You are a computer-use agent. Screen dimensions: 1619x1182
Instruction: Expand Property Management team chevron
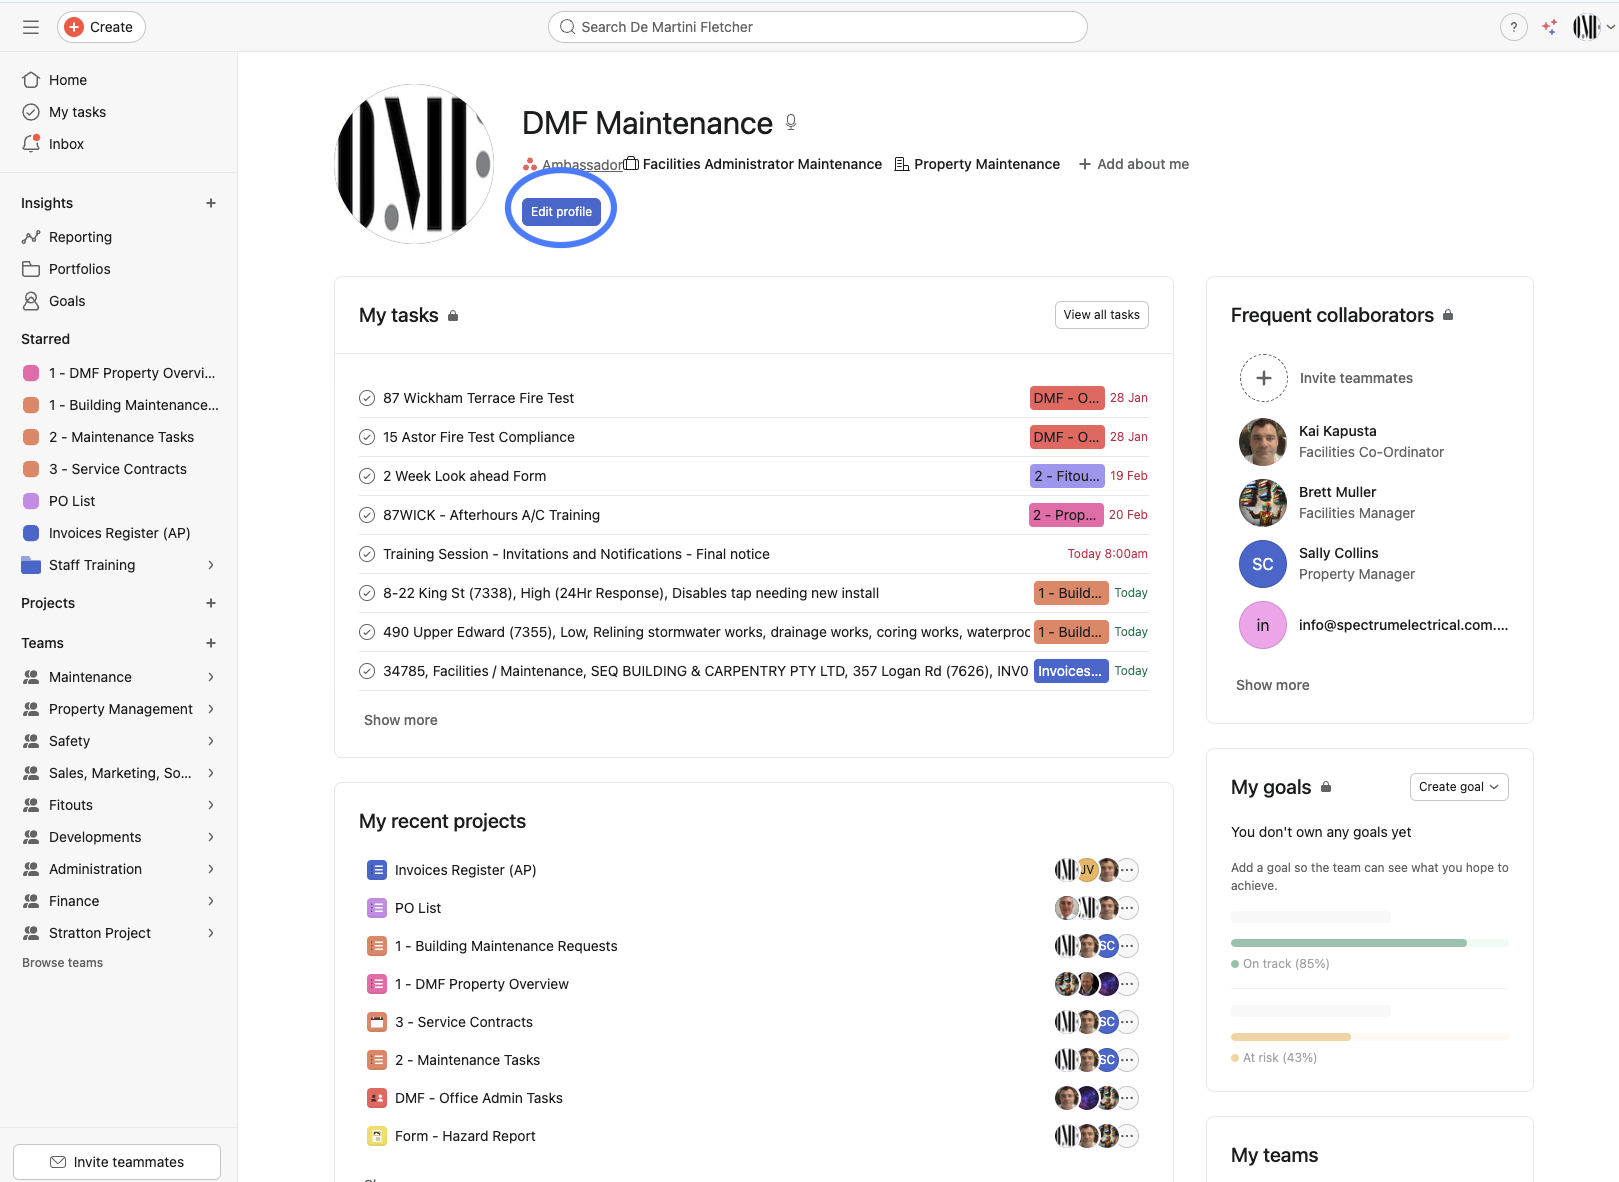211,709
